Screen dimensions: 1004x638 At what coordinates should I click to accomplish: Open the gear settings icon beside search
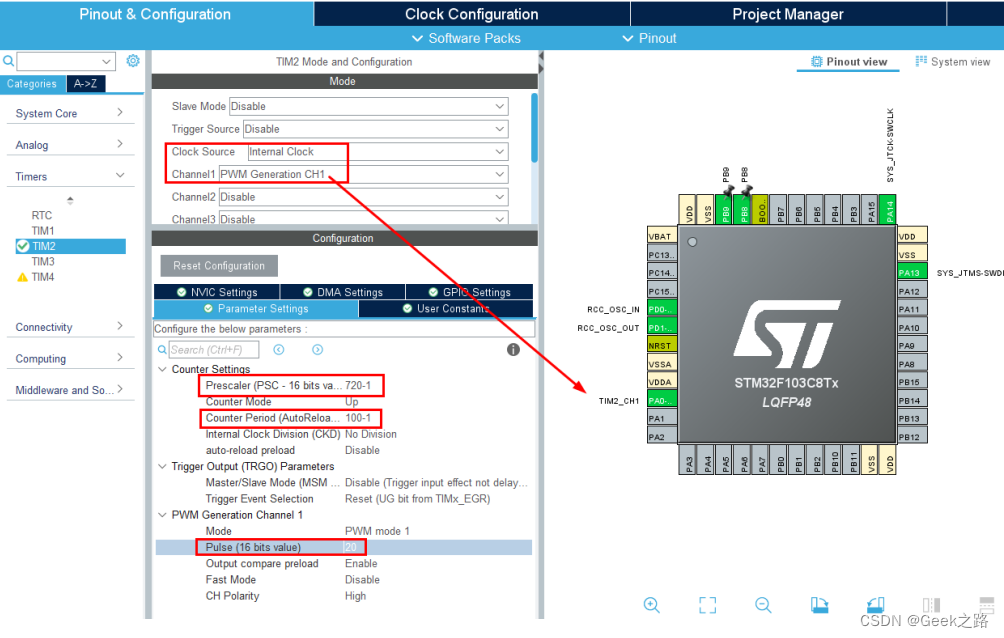133,61
